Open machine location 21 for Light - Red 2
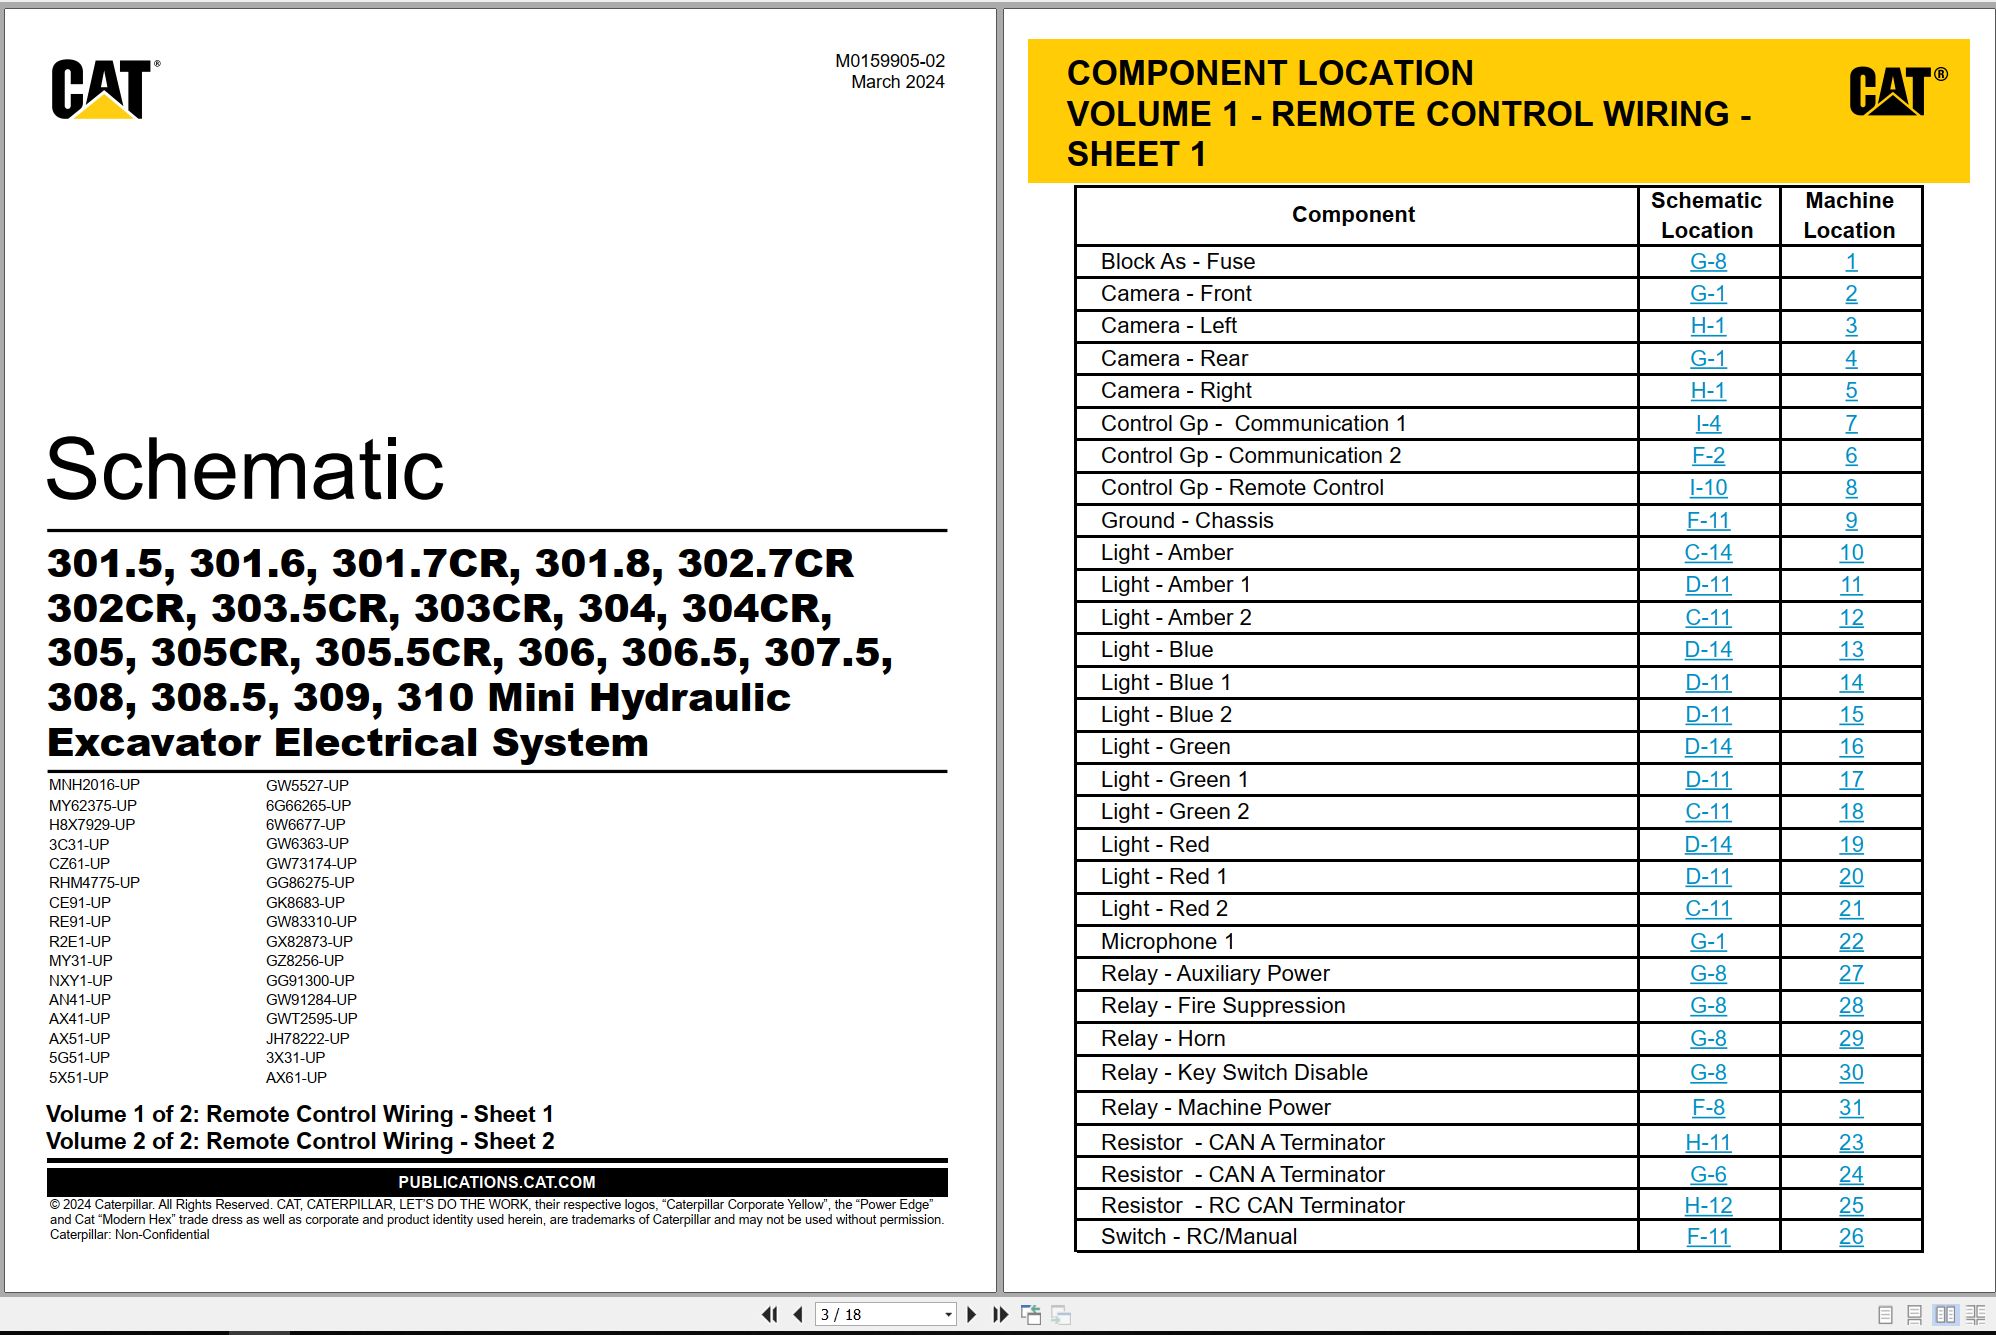 click(1851, 908)
